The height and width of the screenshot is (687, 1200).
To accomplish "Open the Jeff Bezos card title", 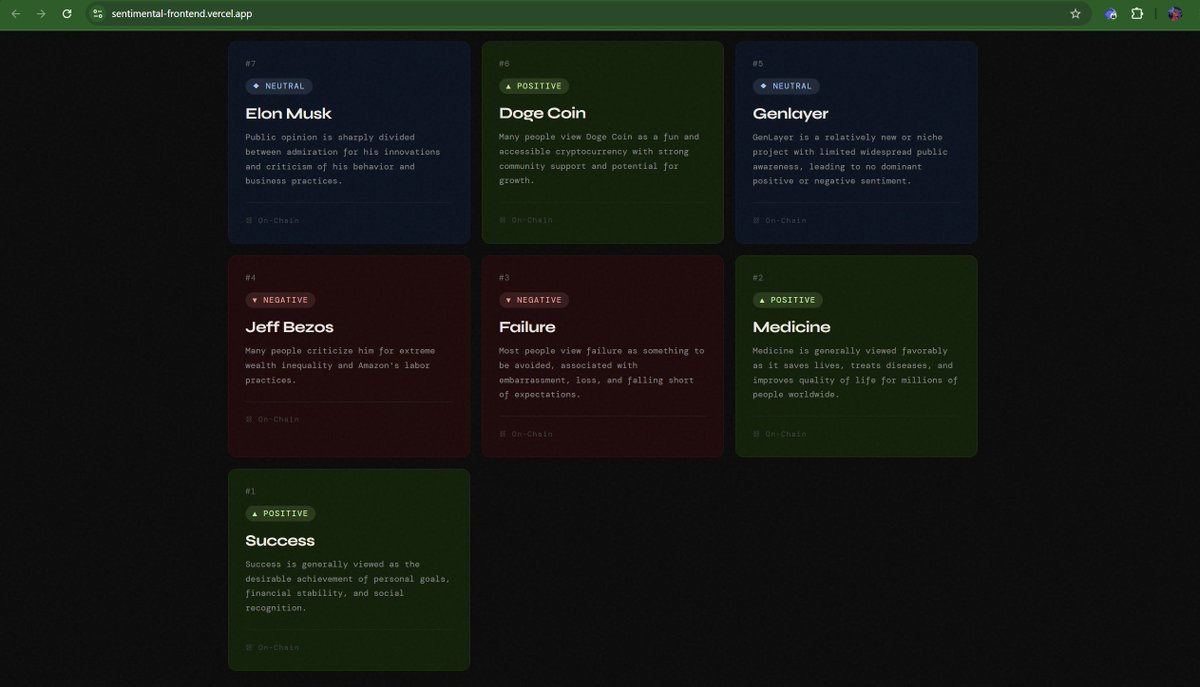I will [289, 327].
